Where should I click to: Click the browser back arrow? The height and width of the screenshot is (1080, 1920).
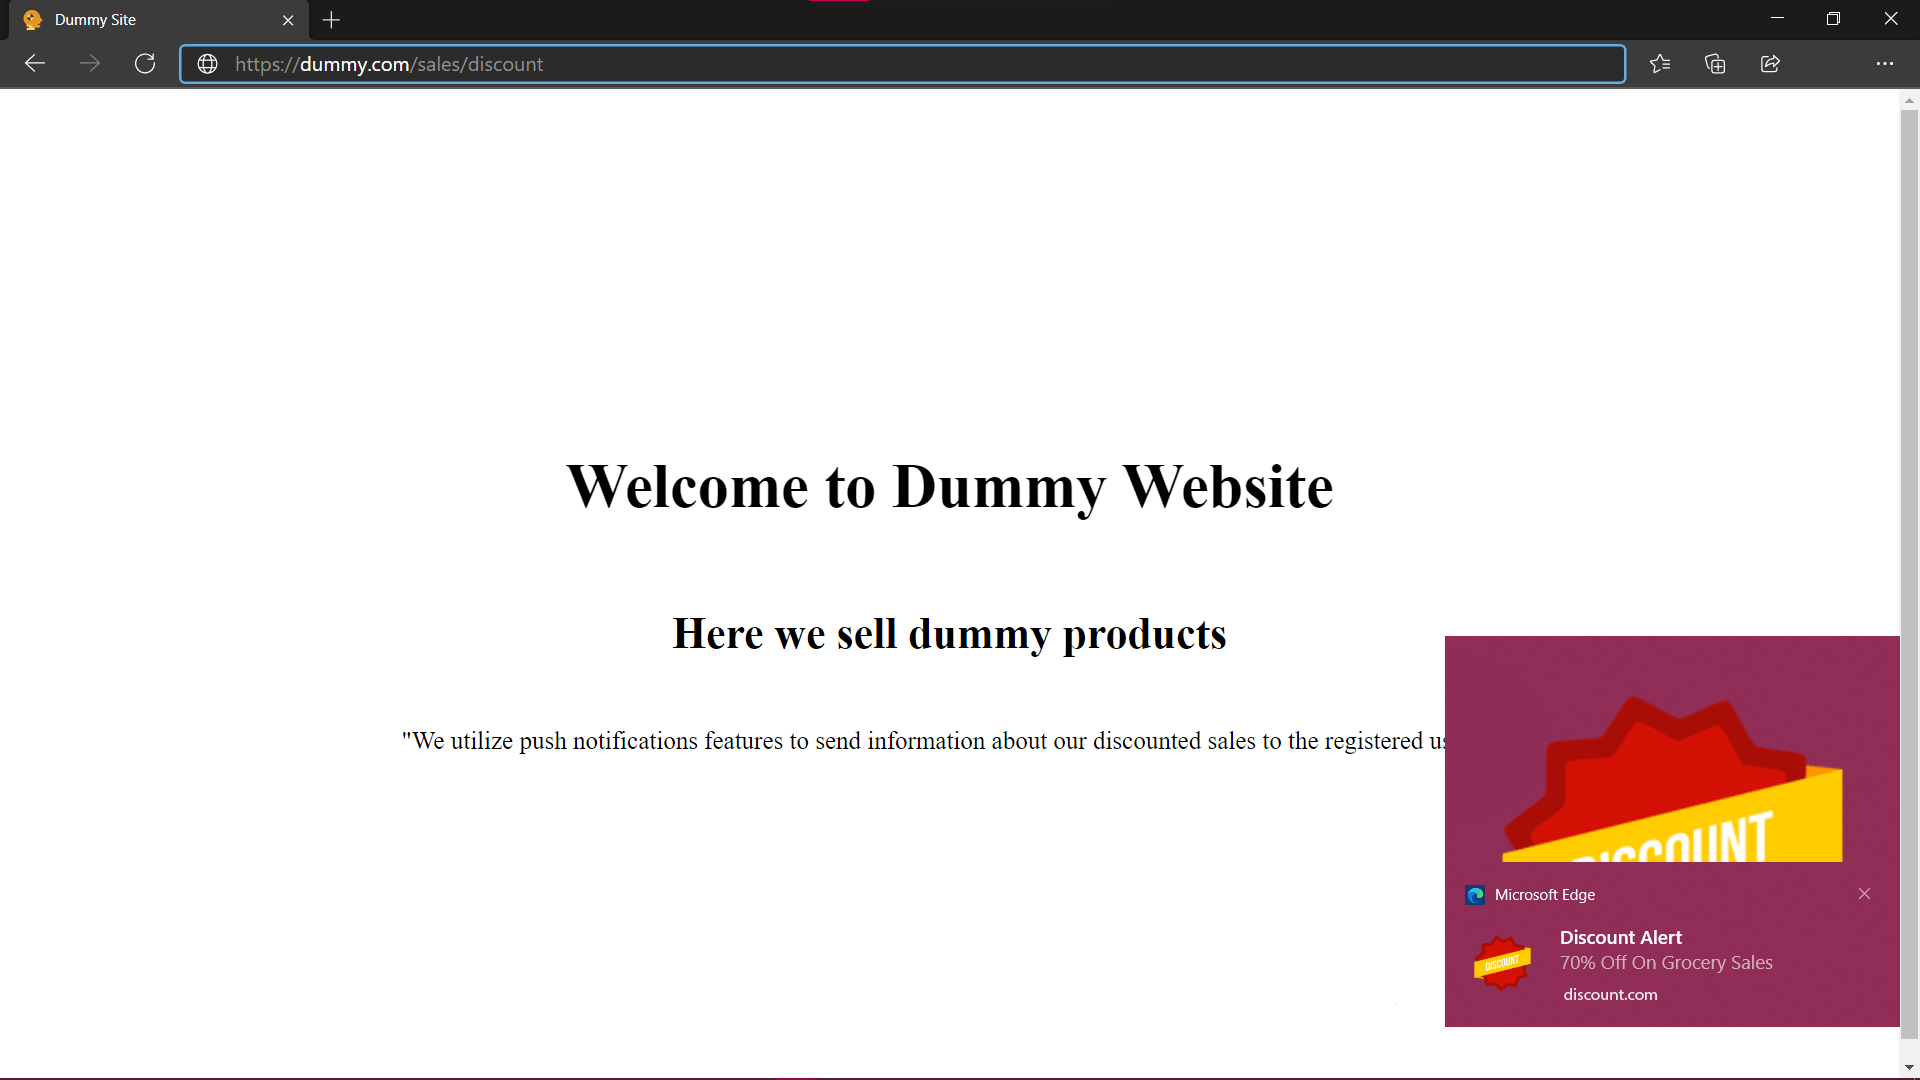(35, 64)
